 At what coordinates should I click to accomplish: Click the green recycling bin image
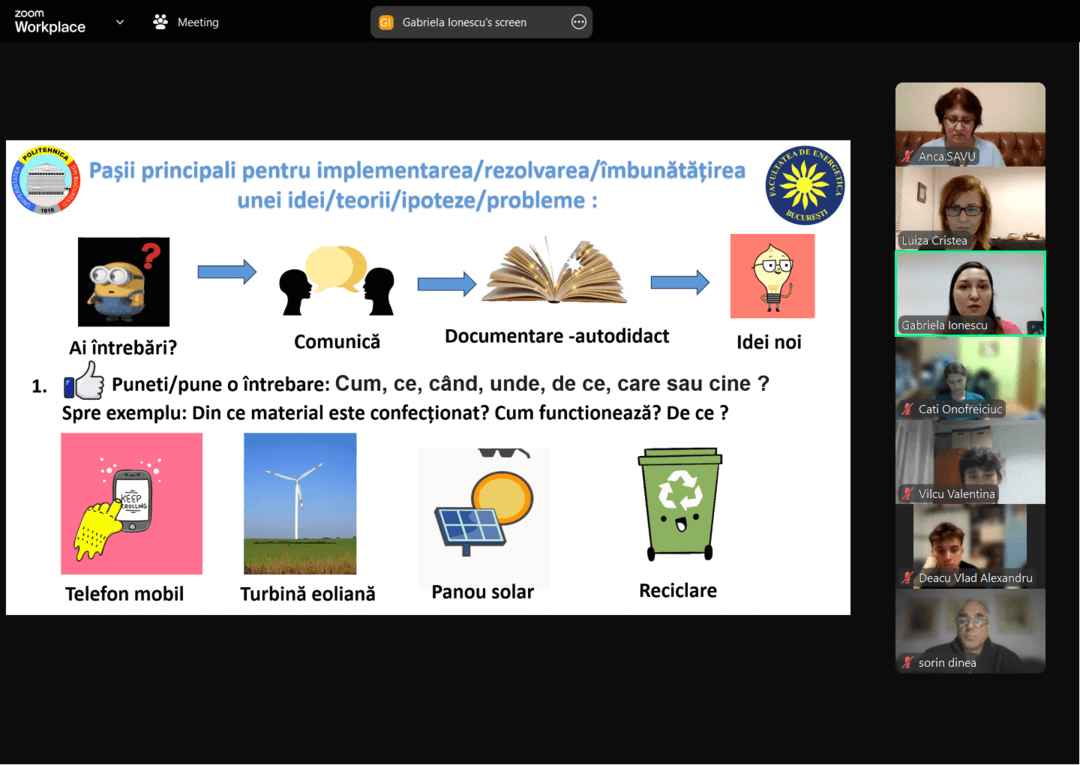pos(680,504)
